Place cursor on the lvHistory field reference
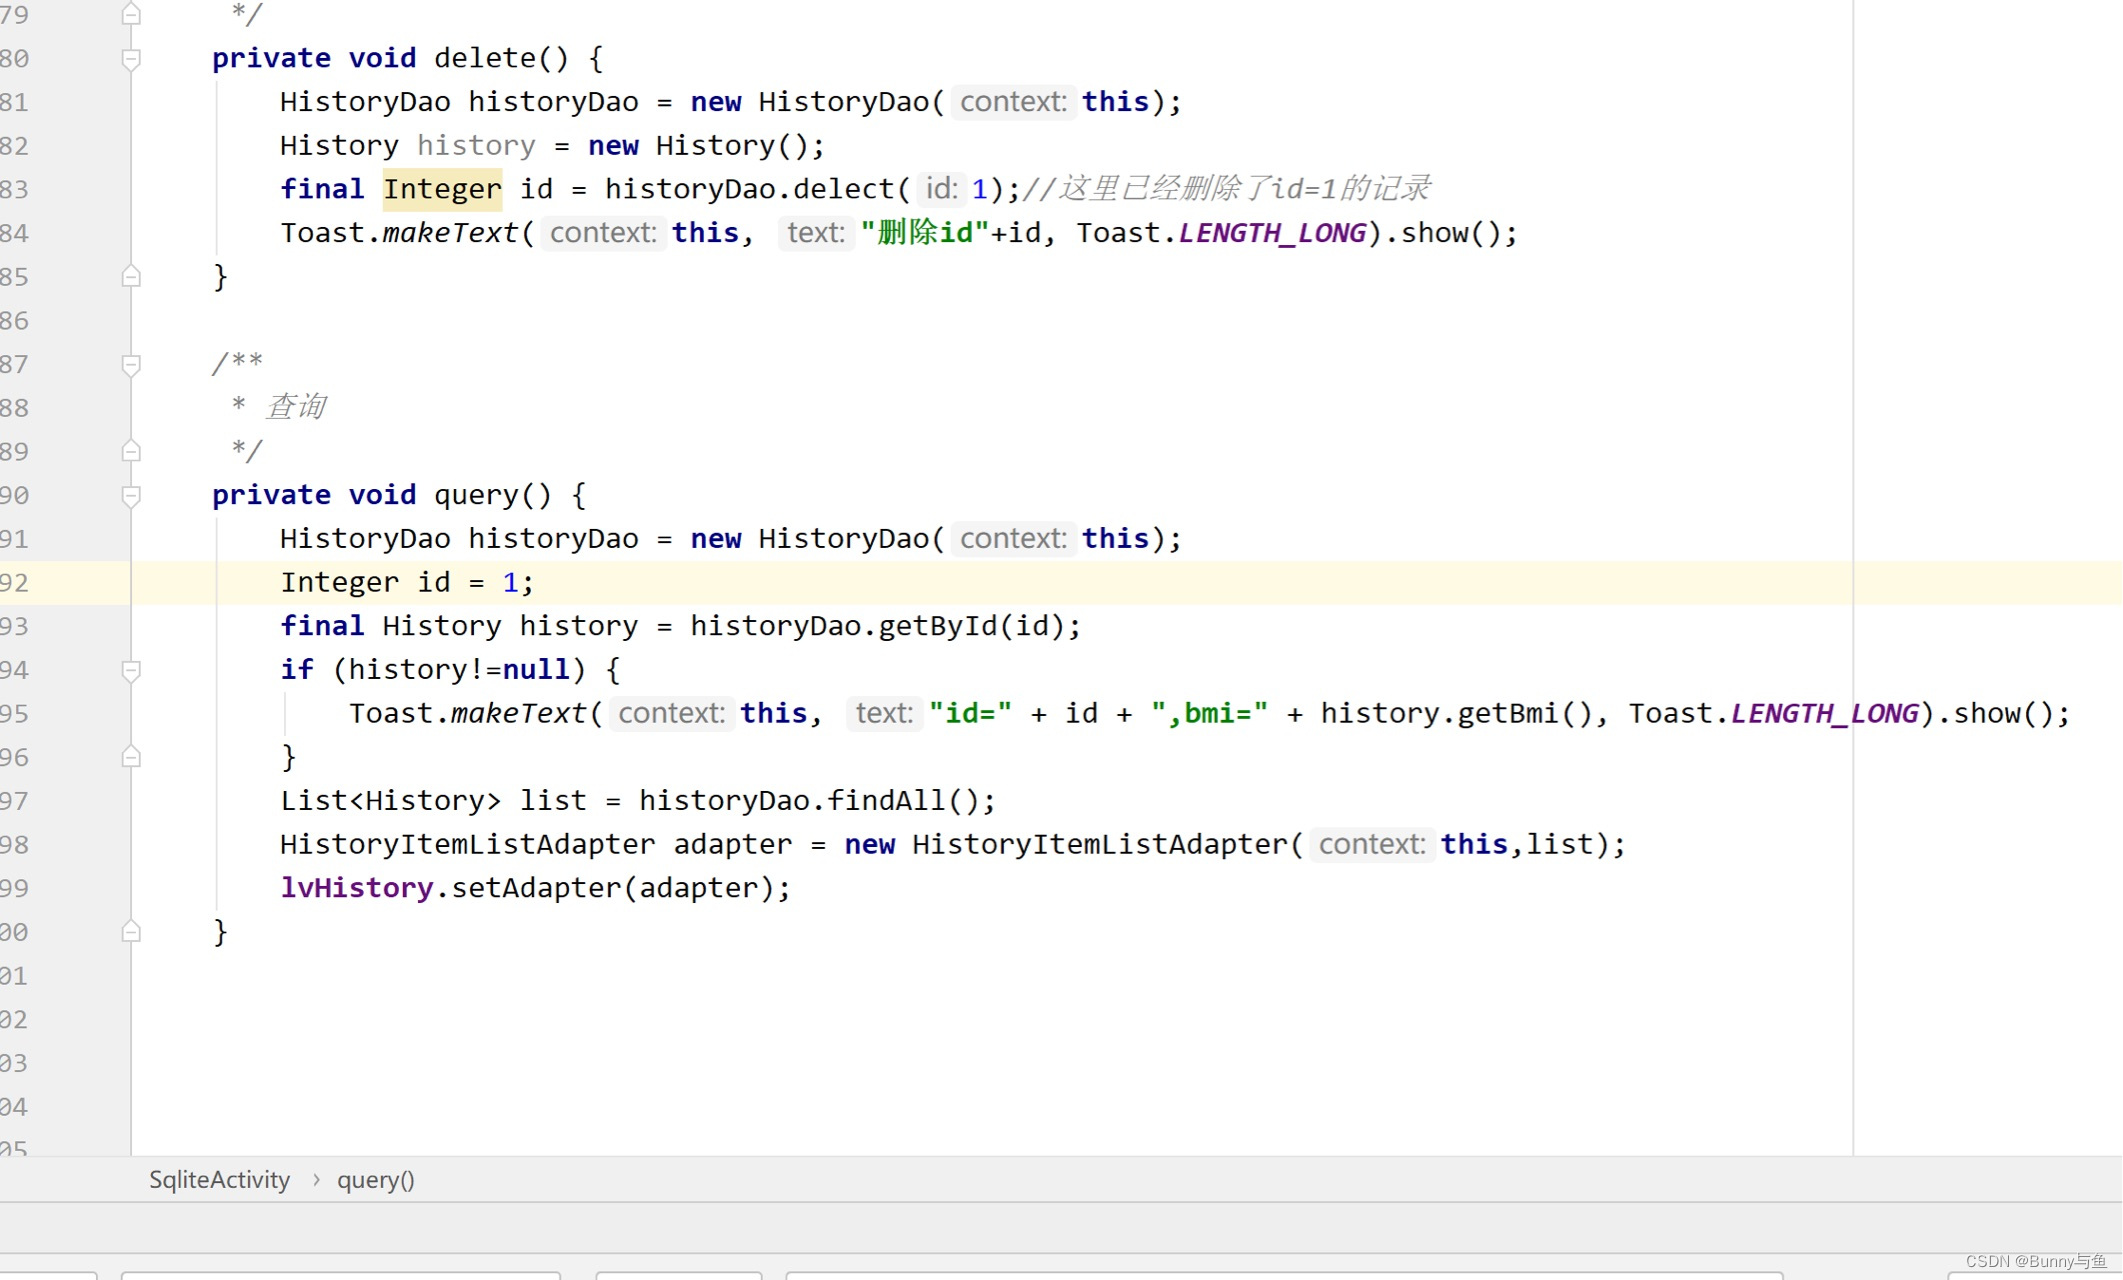 356,887
